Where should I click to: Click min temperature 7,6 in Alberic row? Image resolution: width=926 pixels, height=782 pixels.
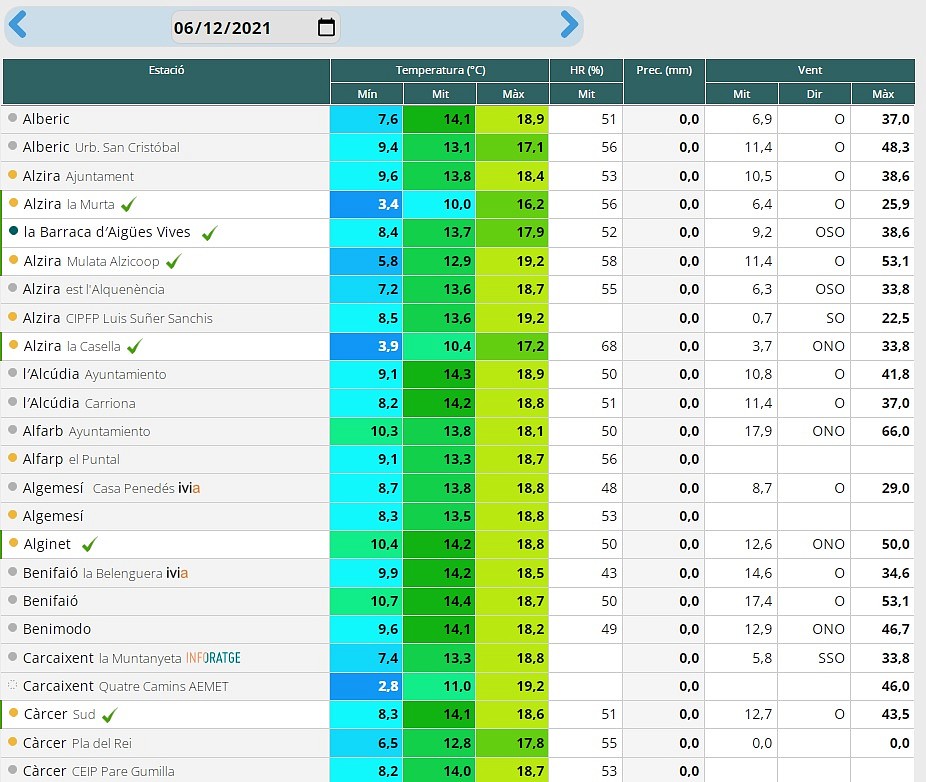366,119
